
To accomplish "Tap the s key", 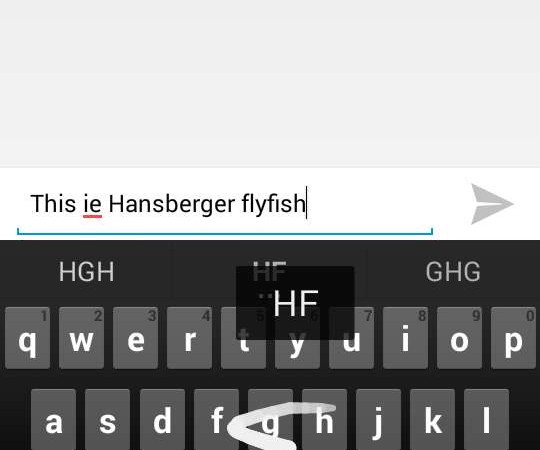I will pyautogui.click(x=107, y=419).
